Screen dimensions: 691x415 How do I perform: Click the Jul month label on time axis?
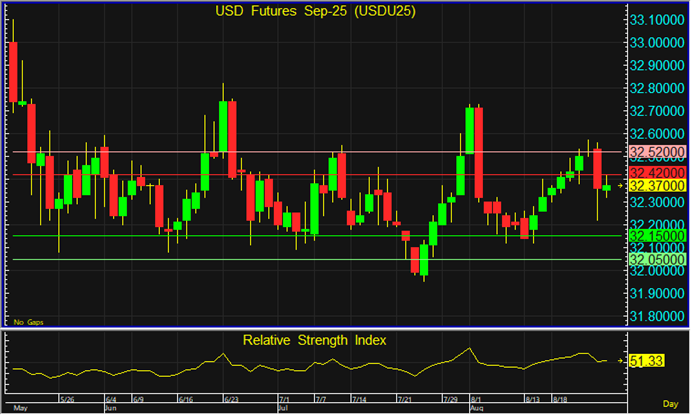283,409
